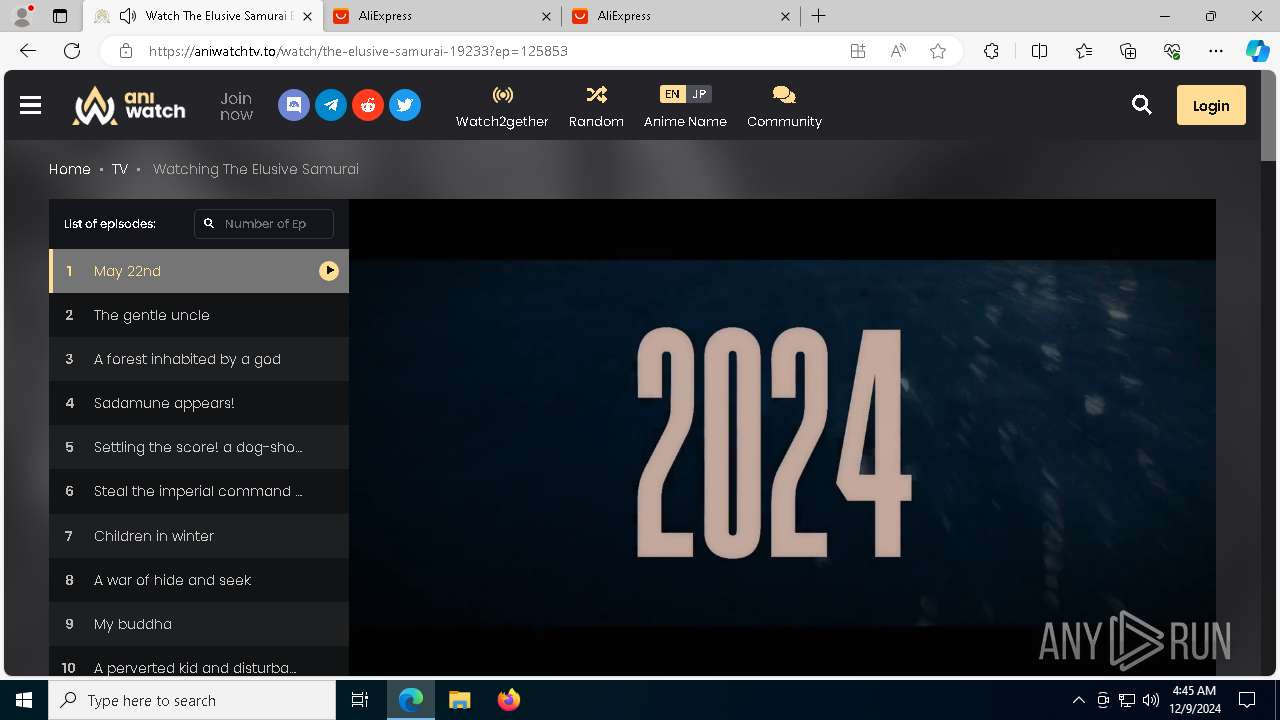
Task: Mute the audio icon on the Elusive Samurai tab
Action: [x=127, y=16]
